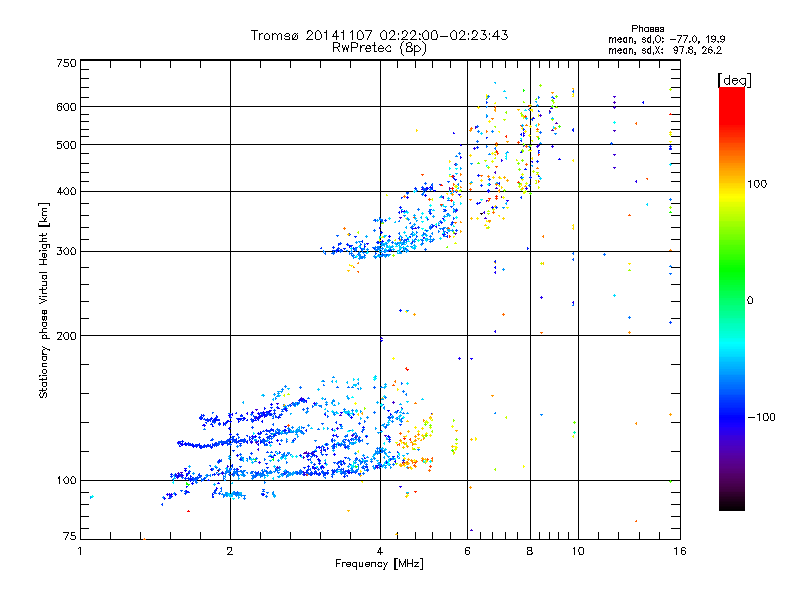Pick the black bottom end of the colorbar
800x600 pixels.
click(731, 504)
